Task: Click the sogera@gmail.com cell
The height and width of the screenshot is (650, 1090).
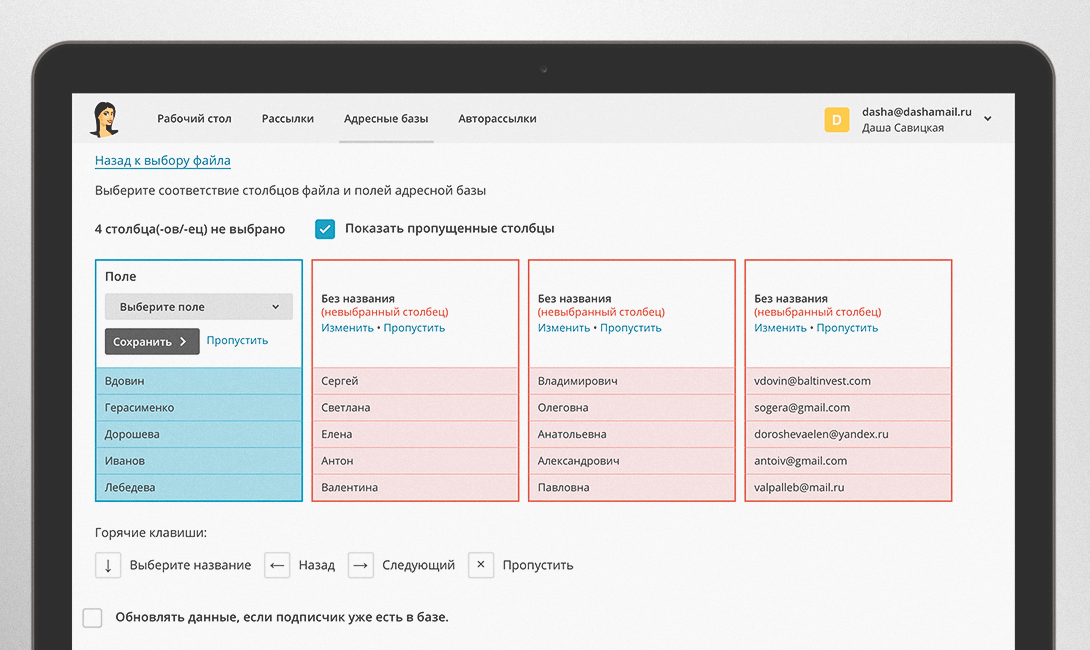Action: click(x=848, y=407)
